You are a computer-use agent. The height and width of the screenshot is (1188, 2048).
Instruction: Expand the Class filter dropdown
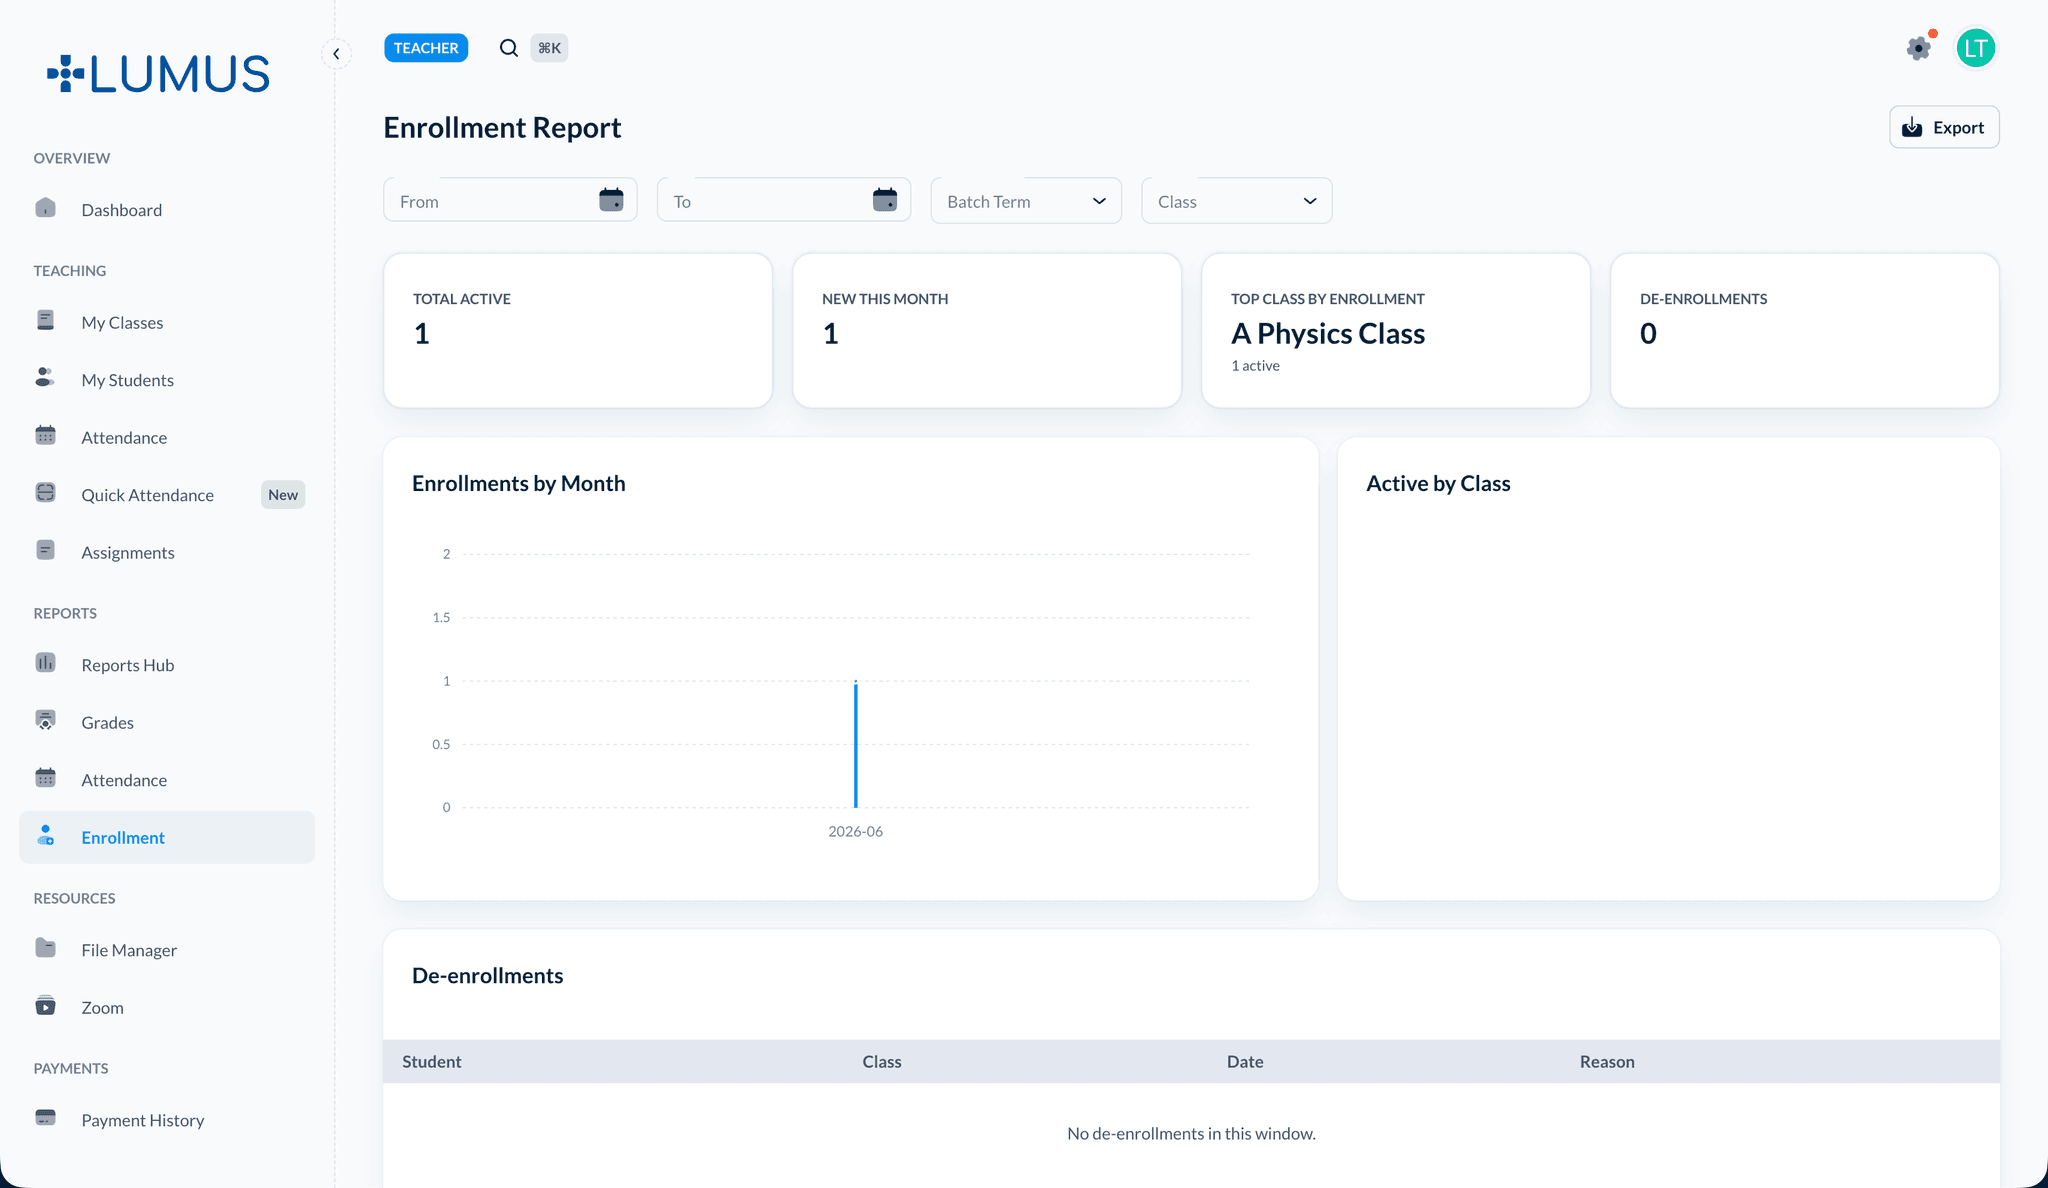tap(1237, 201)
